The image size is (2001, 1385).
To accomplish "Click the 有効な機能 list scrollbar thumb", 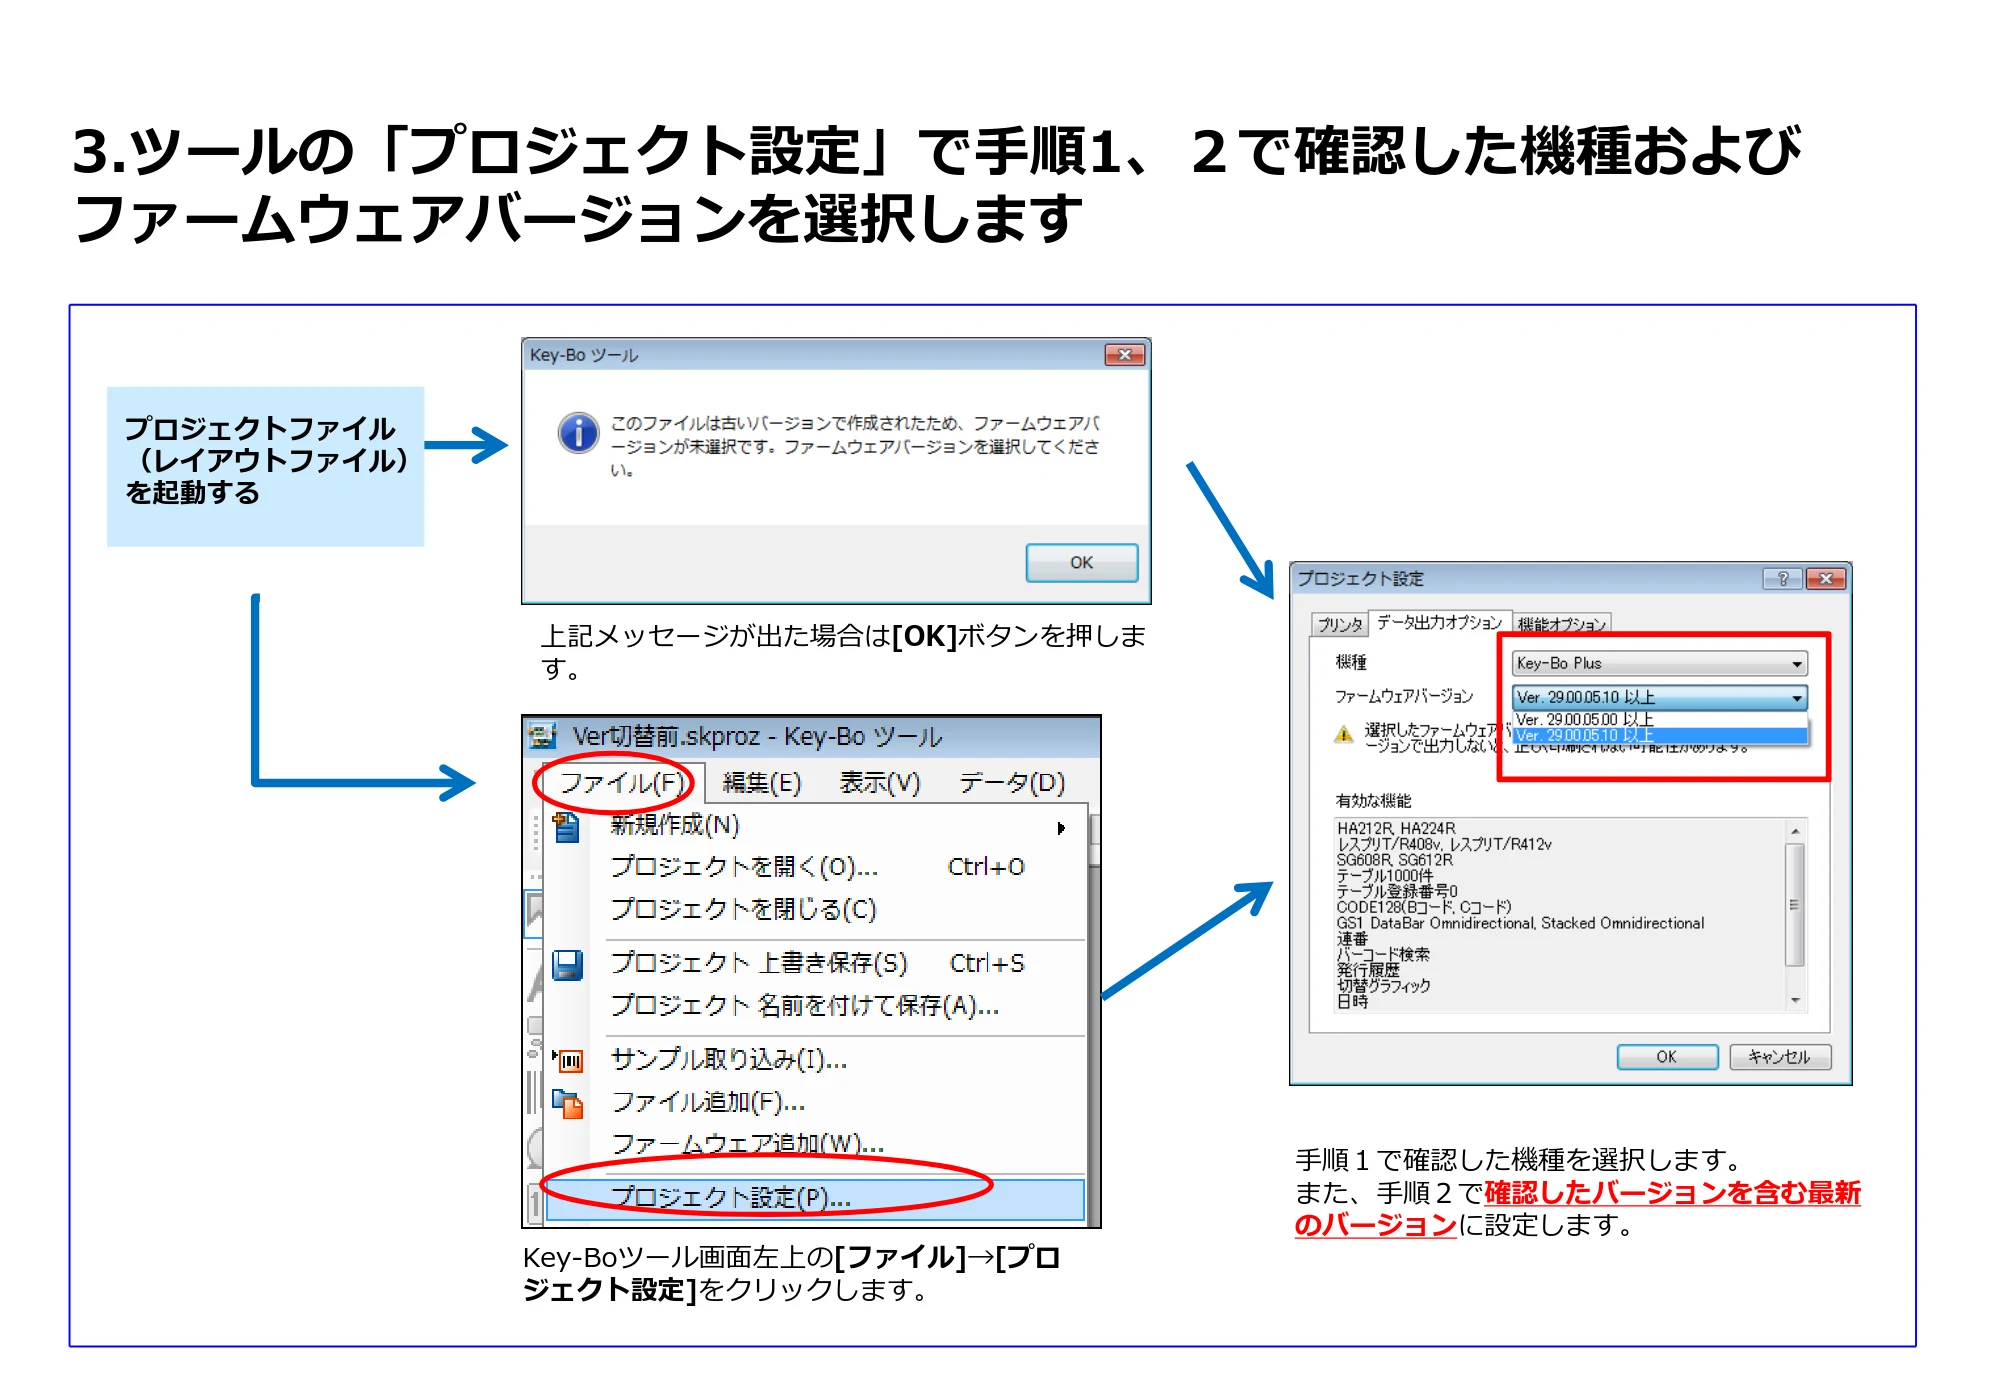I will [1795, 905].
